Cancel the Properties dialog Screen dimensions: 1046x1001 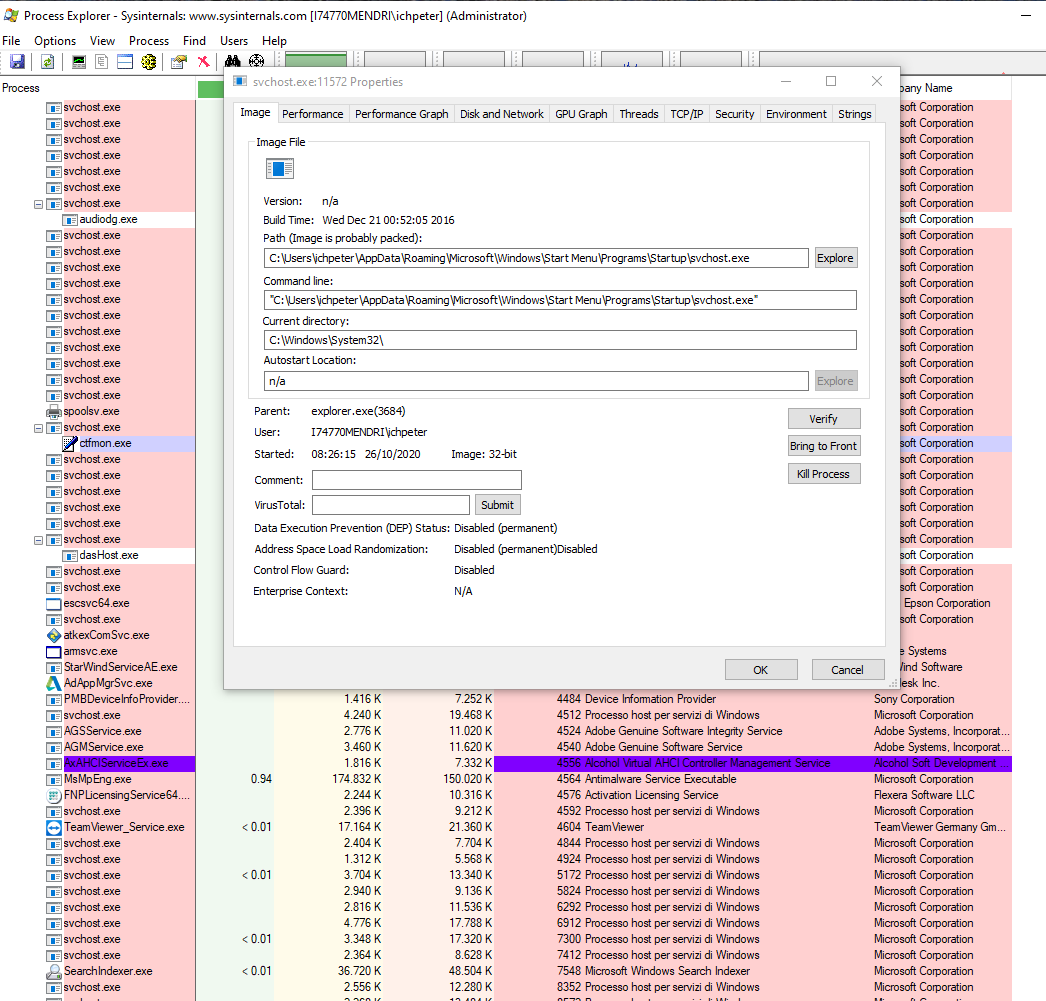(848, 670)
